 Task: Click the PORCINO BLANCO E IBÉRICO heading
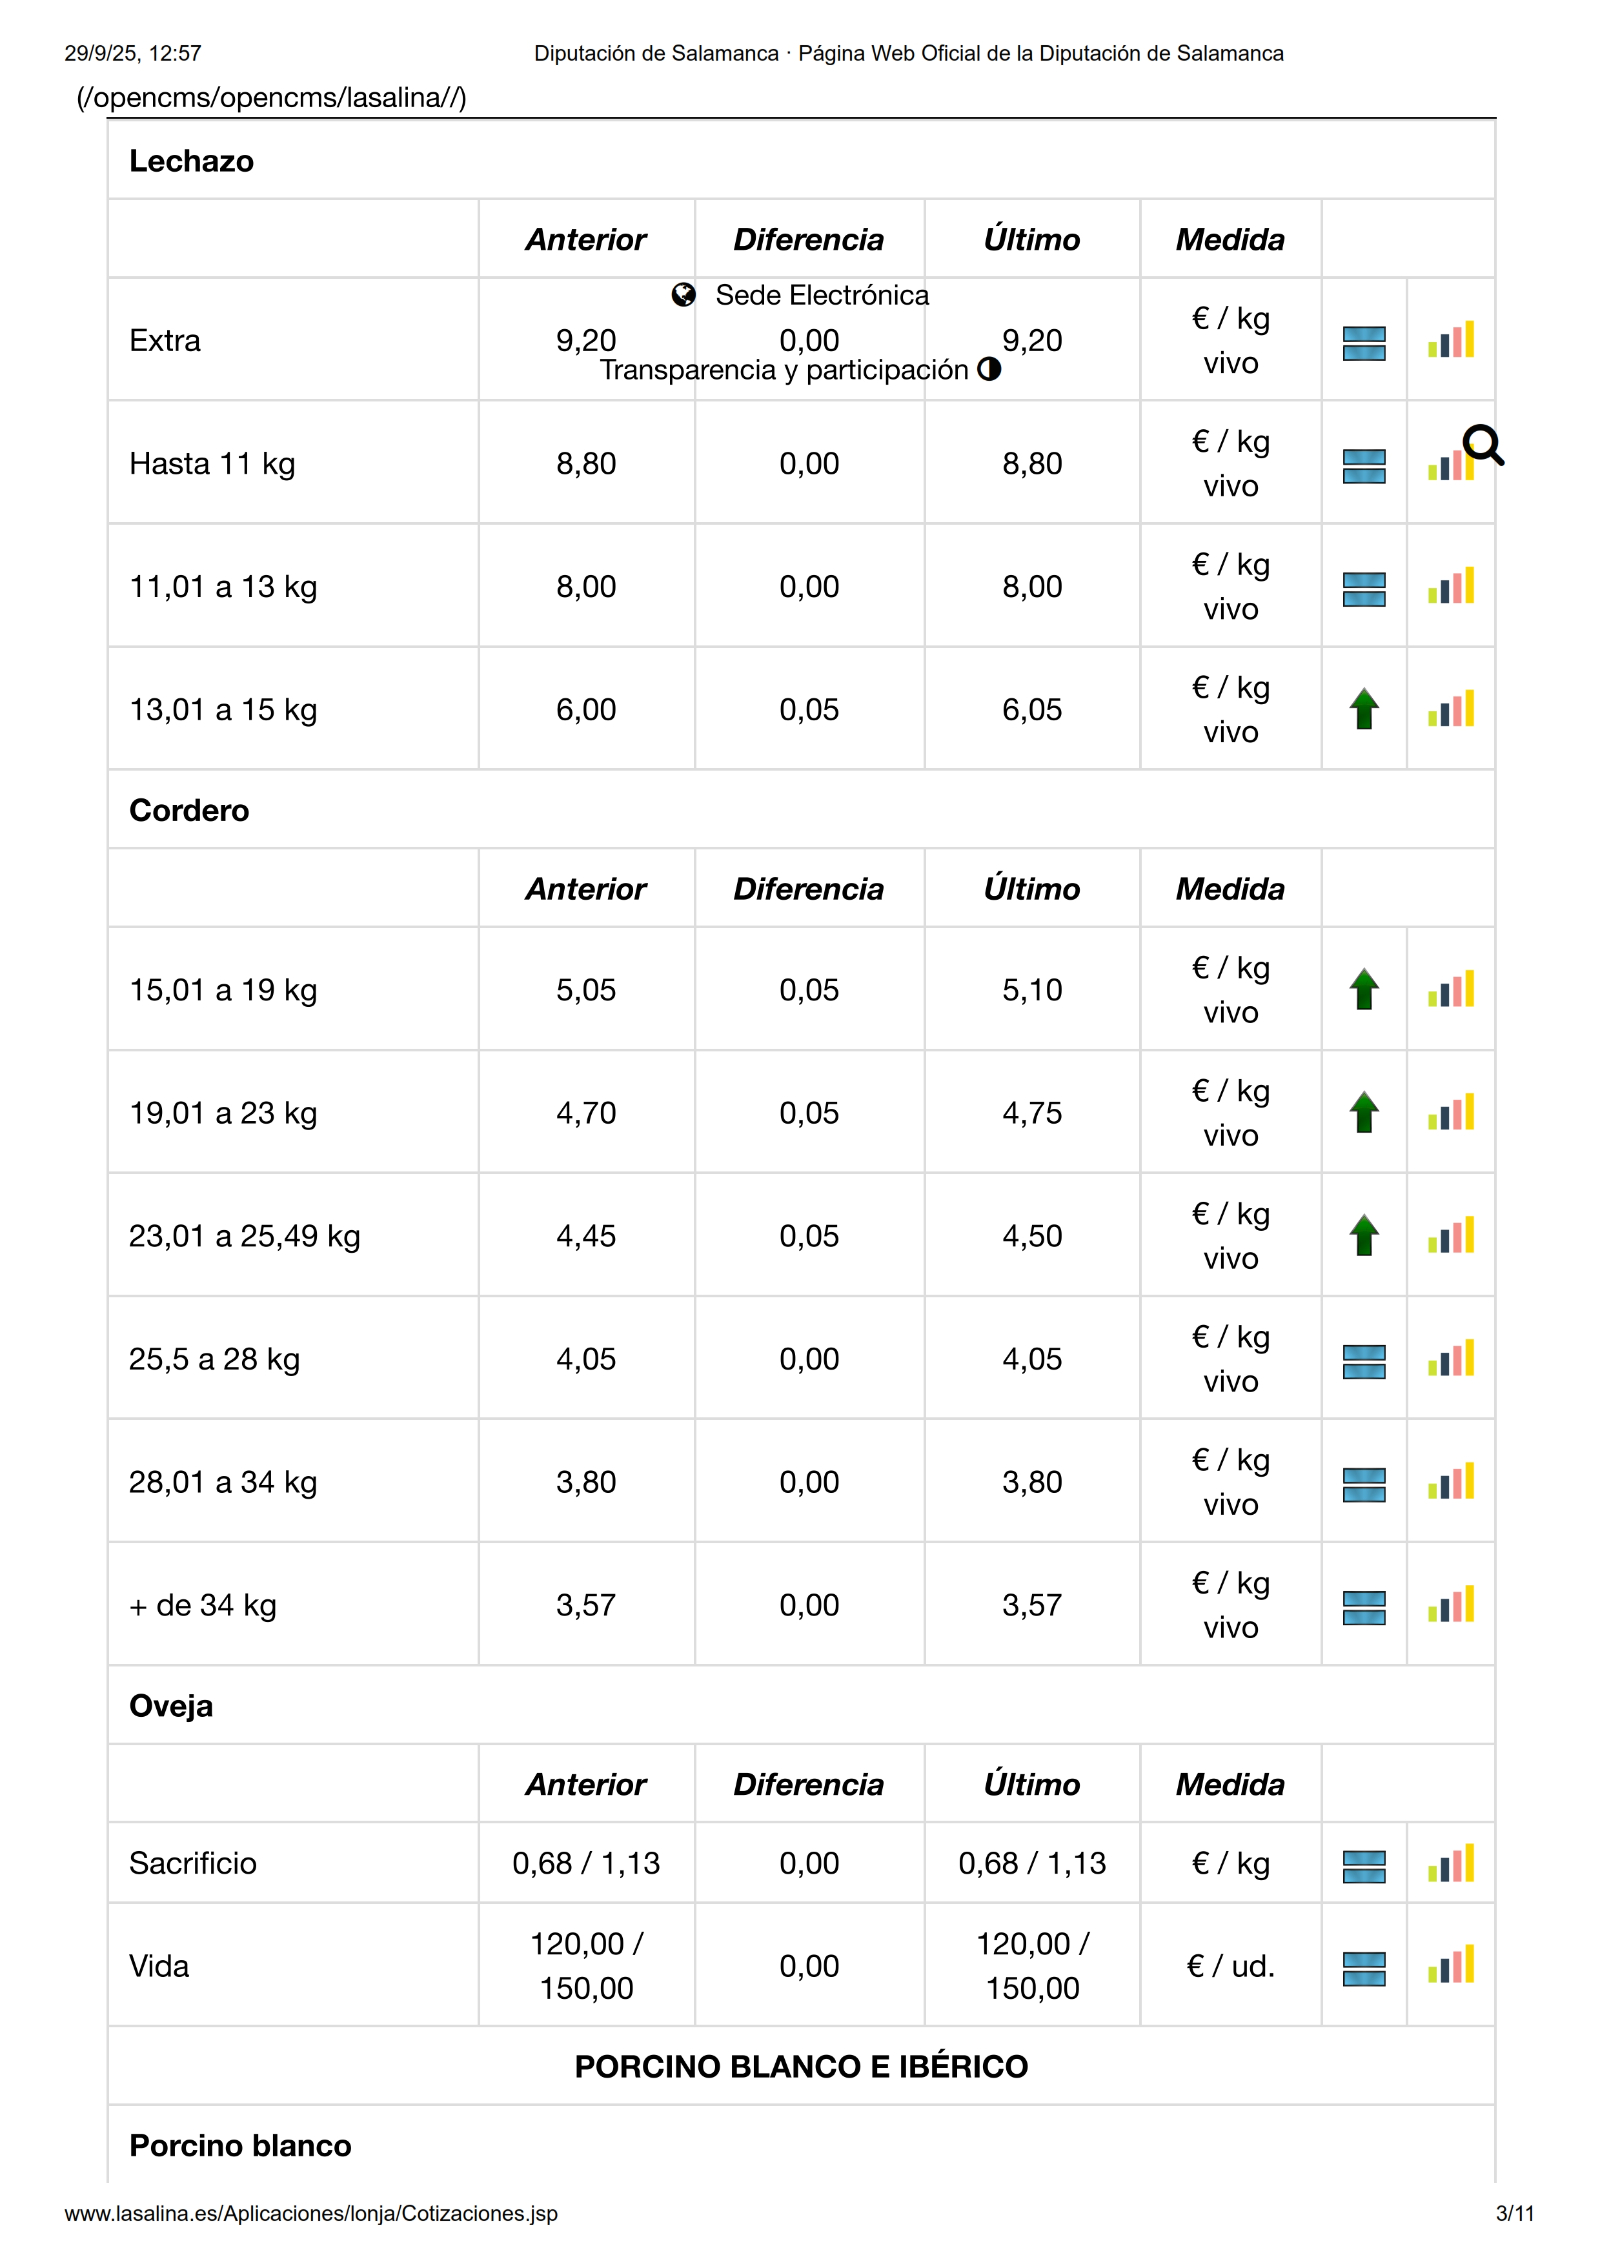[x=800, y=2066]
